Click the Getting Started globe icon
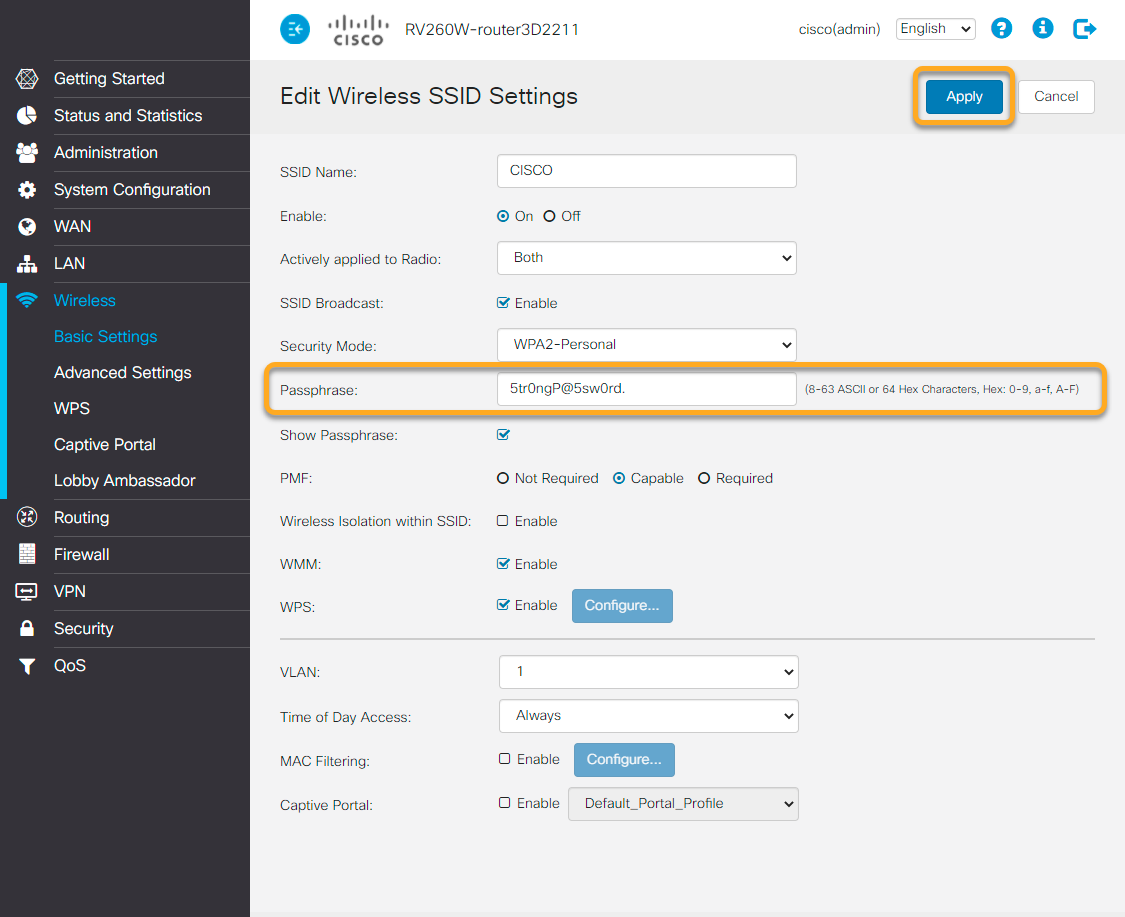1125x917 pixels. [27, 79]
